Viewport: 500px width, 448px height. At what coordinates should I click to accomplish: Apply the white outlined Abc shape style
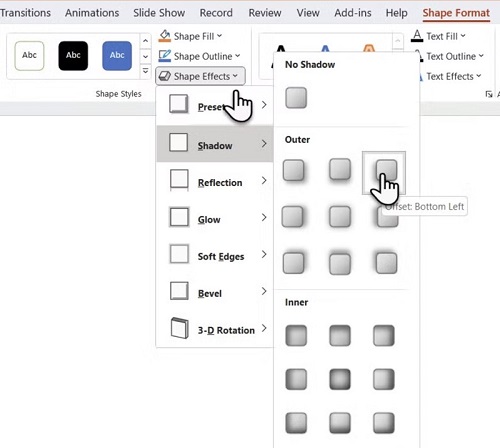29,56
